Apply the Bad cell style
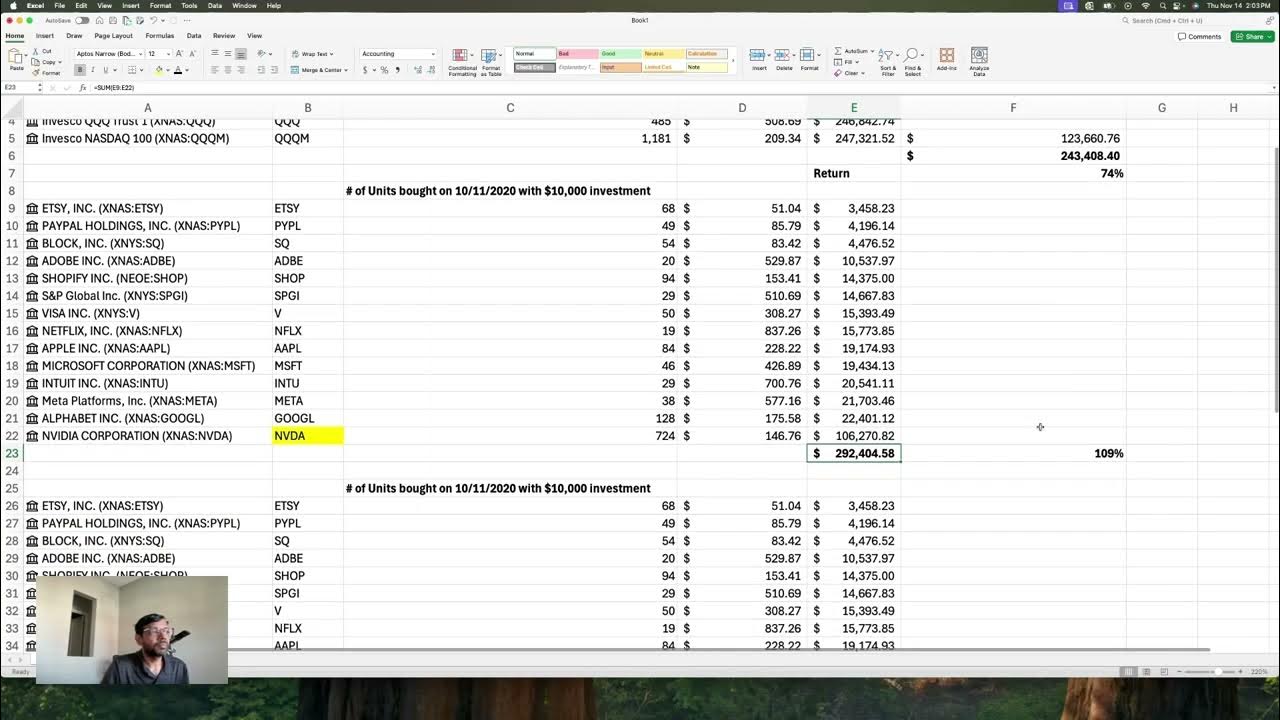 coord(577,54)
